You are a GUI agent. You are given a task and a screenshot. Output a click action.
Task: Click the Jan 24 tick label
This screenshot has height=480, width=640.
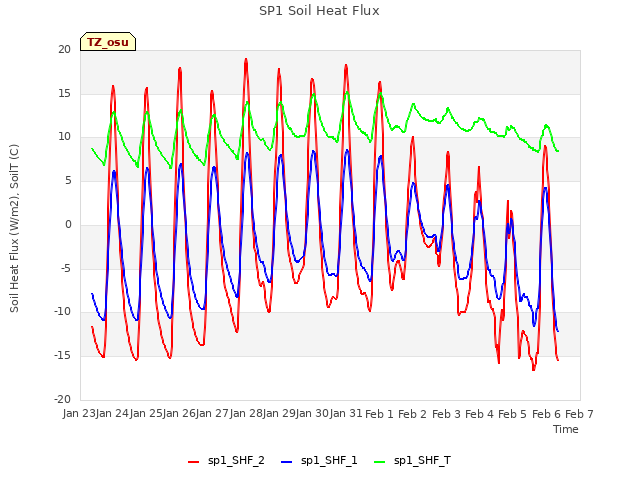point(112,414)
